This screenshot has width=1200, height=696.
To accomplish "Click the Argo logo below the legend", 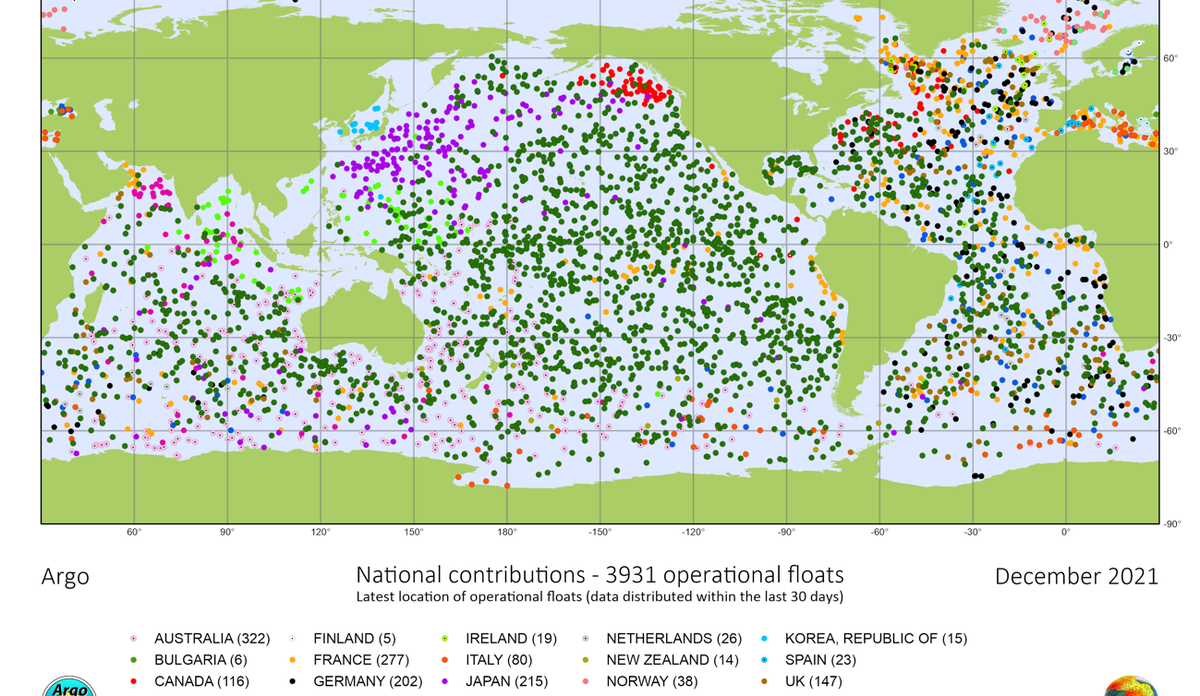I will (x=69, y=686).
